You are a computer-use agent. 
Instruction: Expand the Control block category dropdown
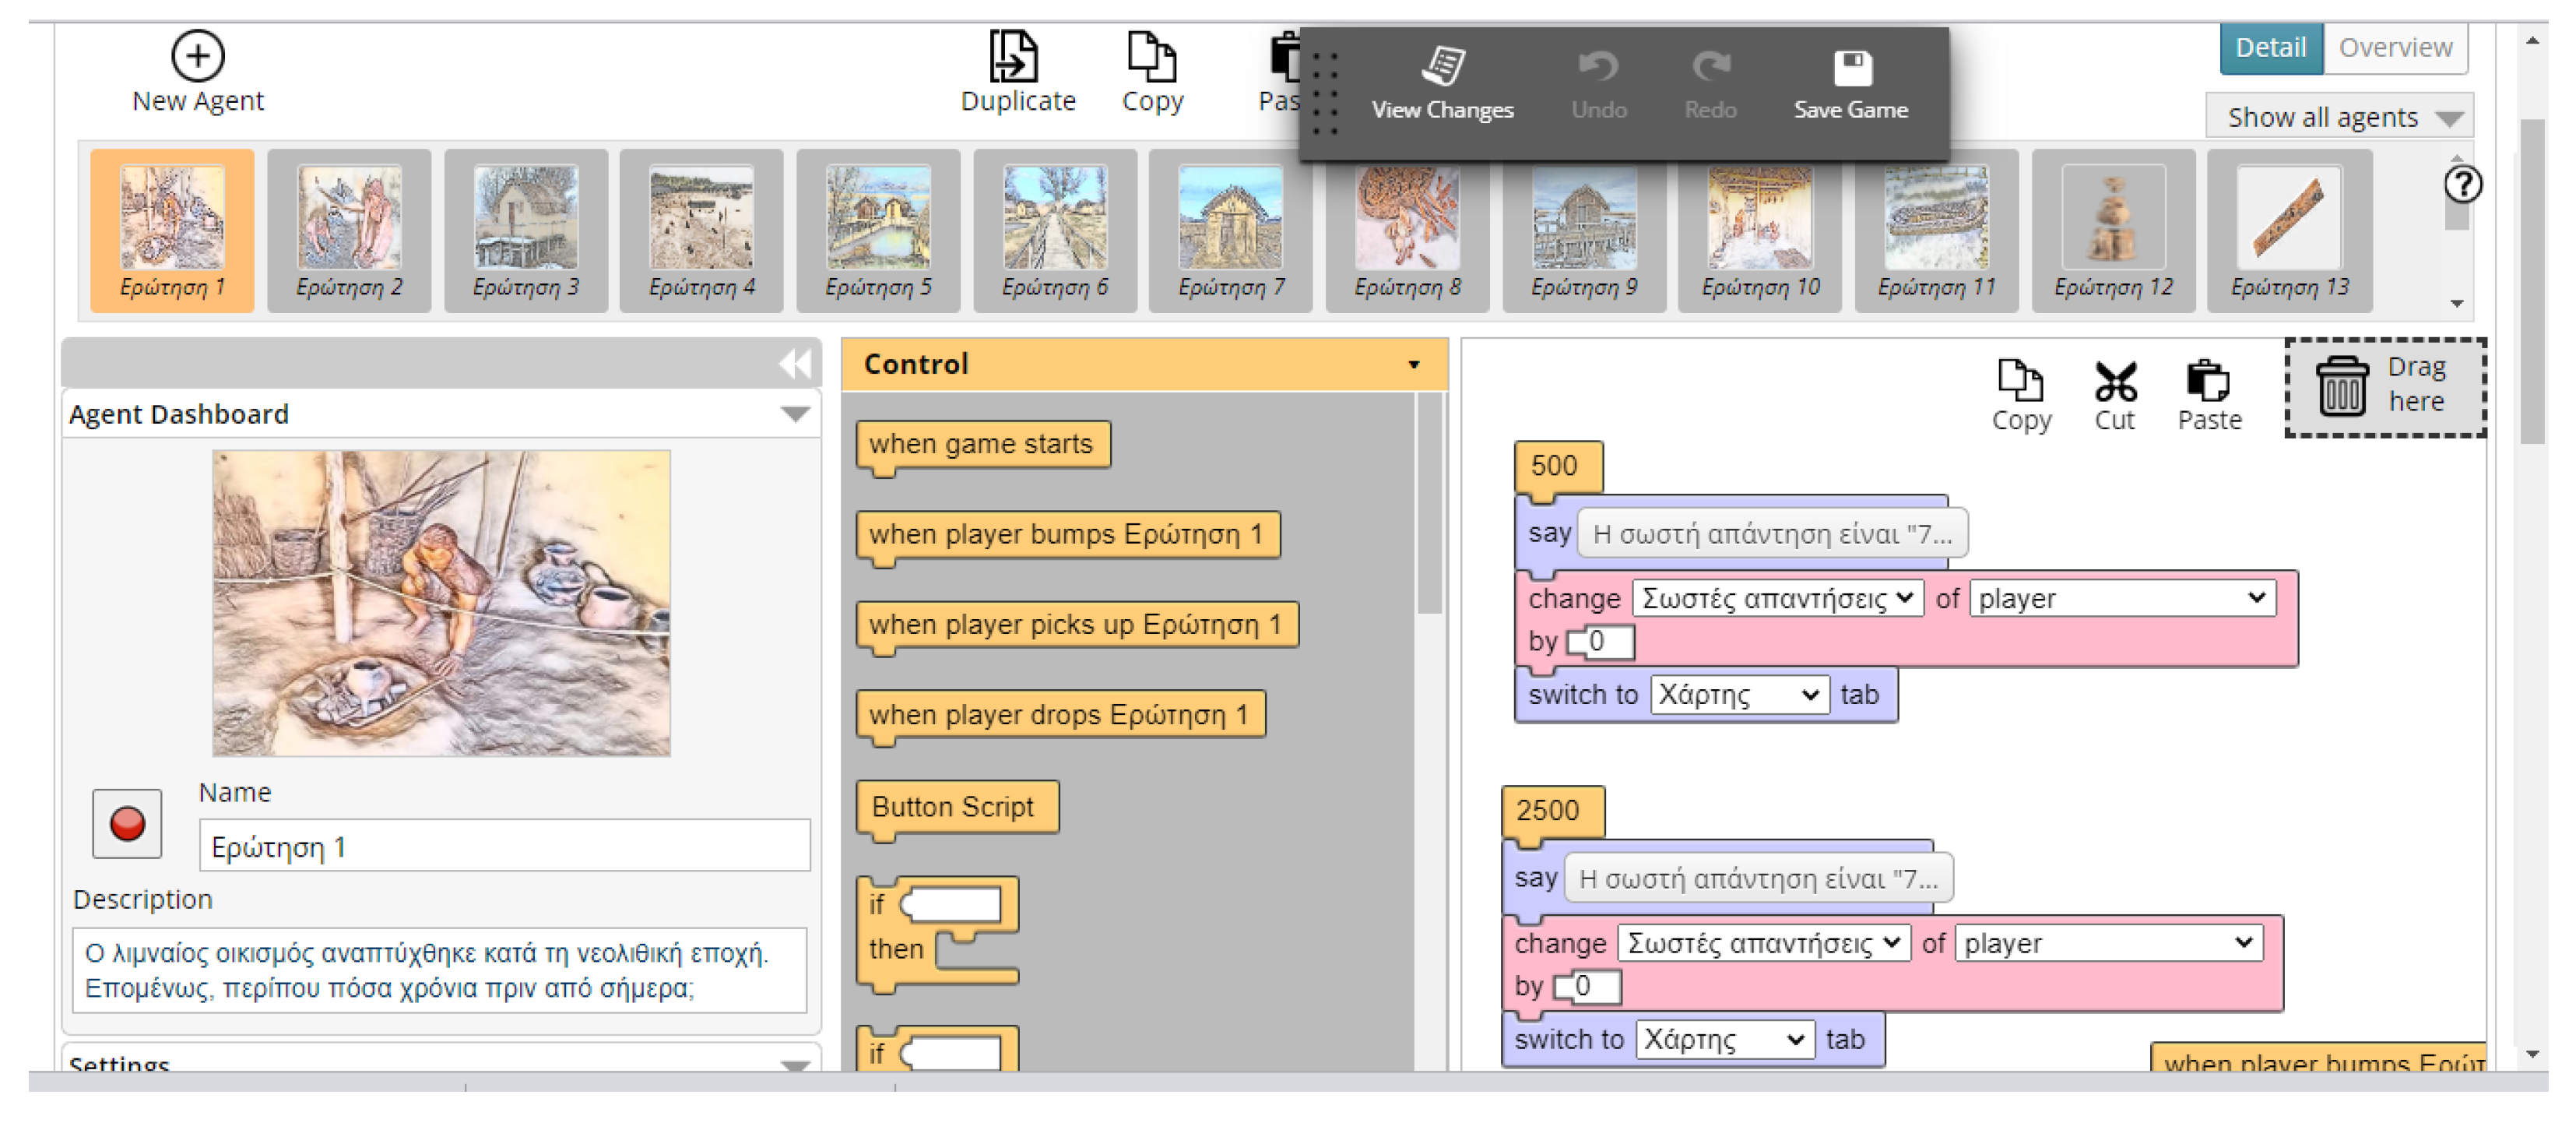point(1413,365)
